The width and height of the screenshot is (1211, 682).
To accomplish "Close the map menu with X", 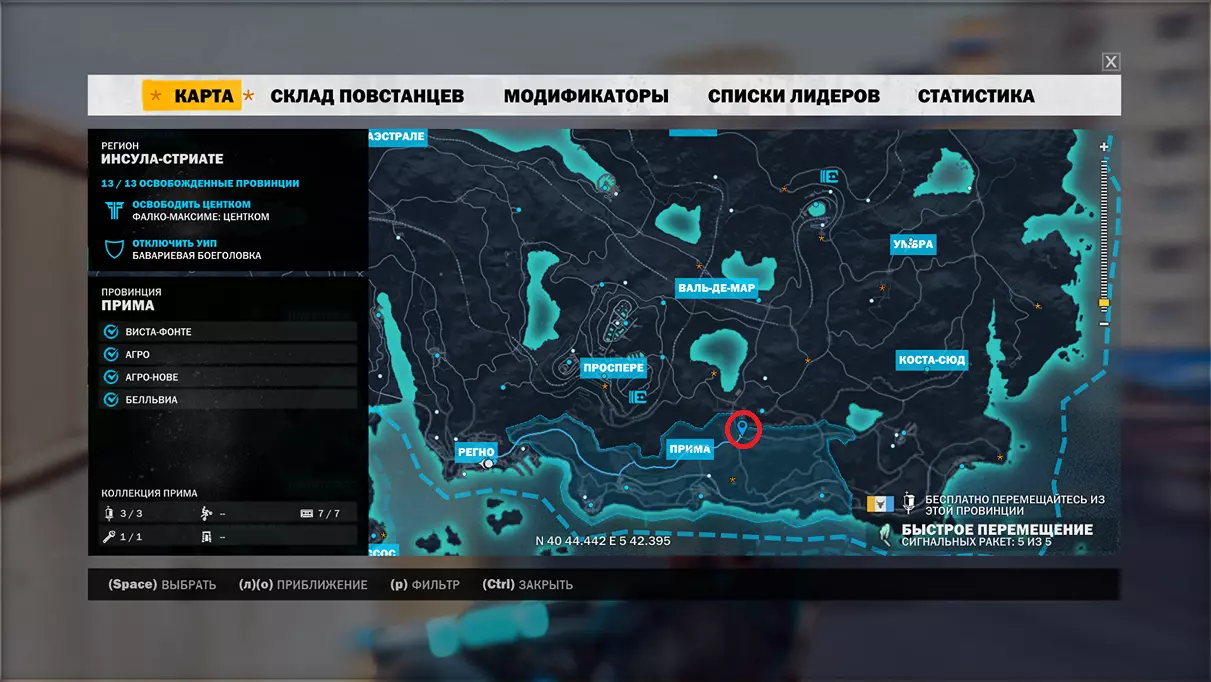I will point(1111,62).
